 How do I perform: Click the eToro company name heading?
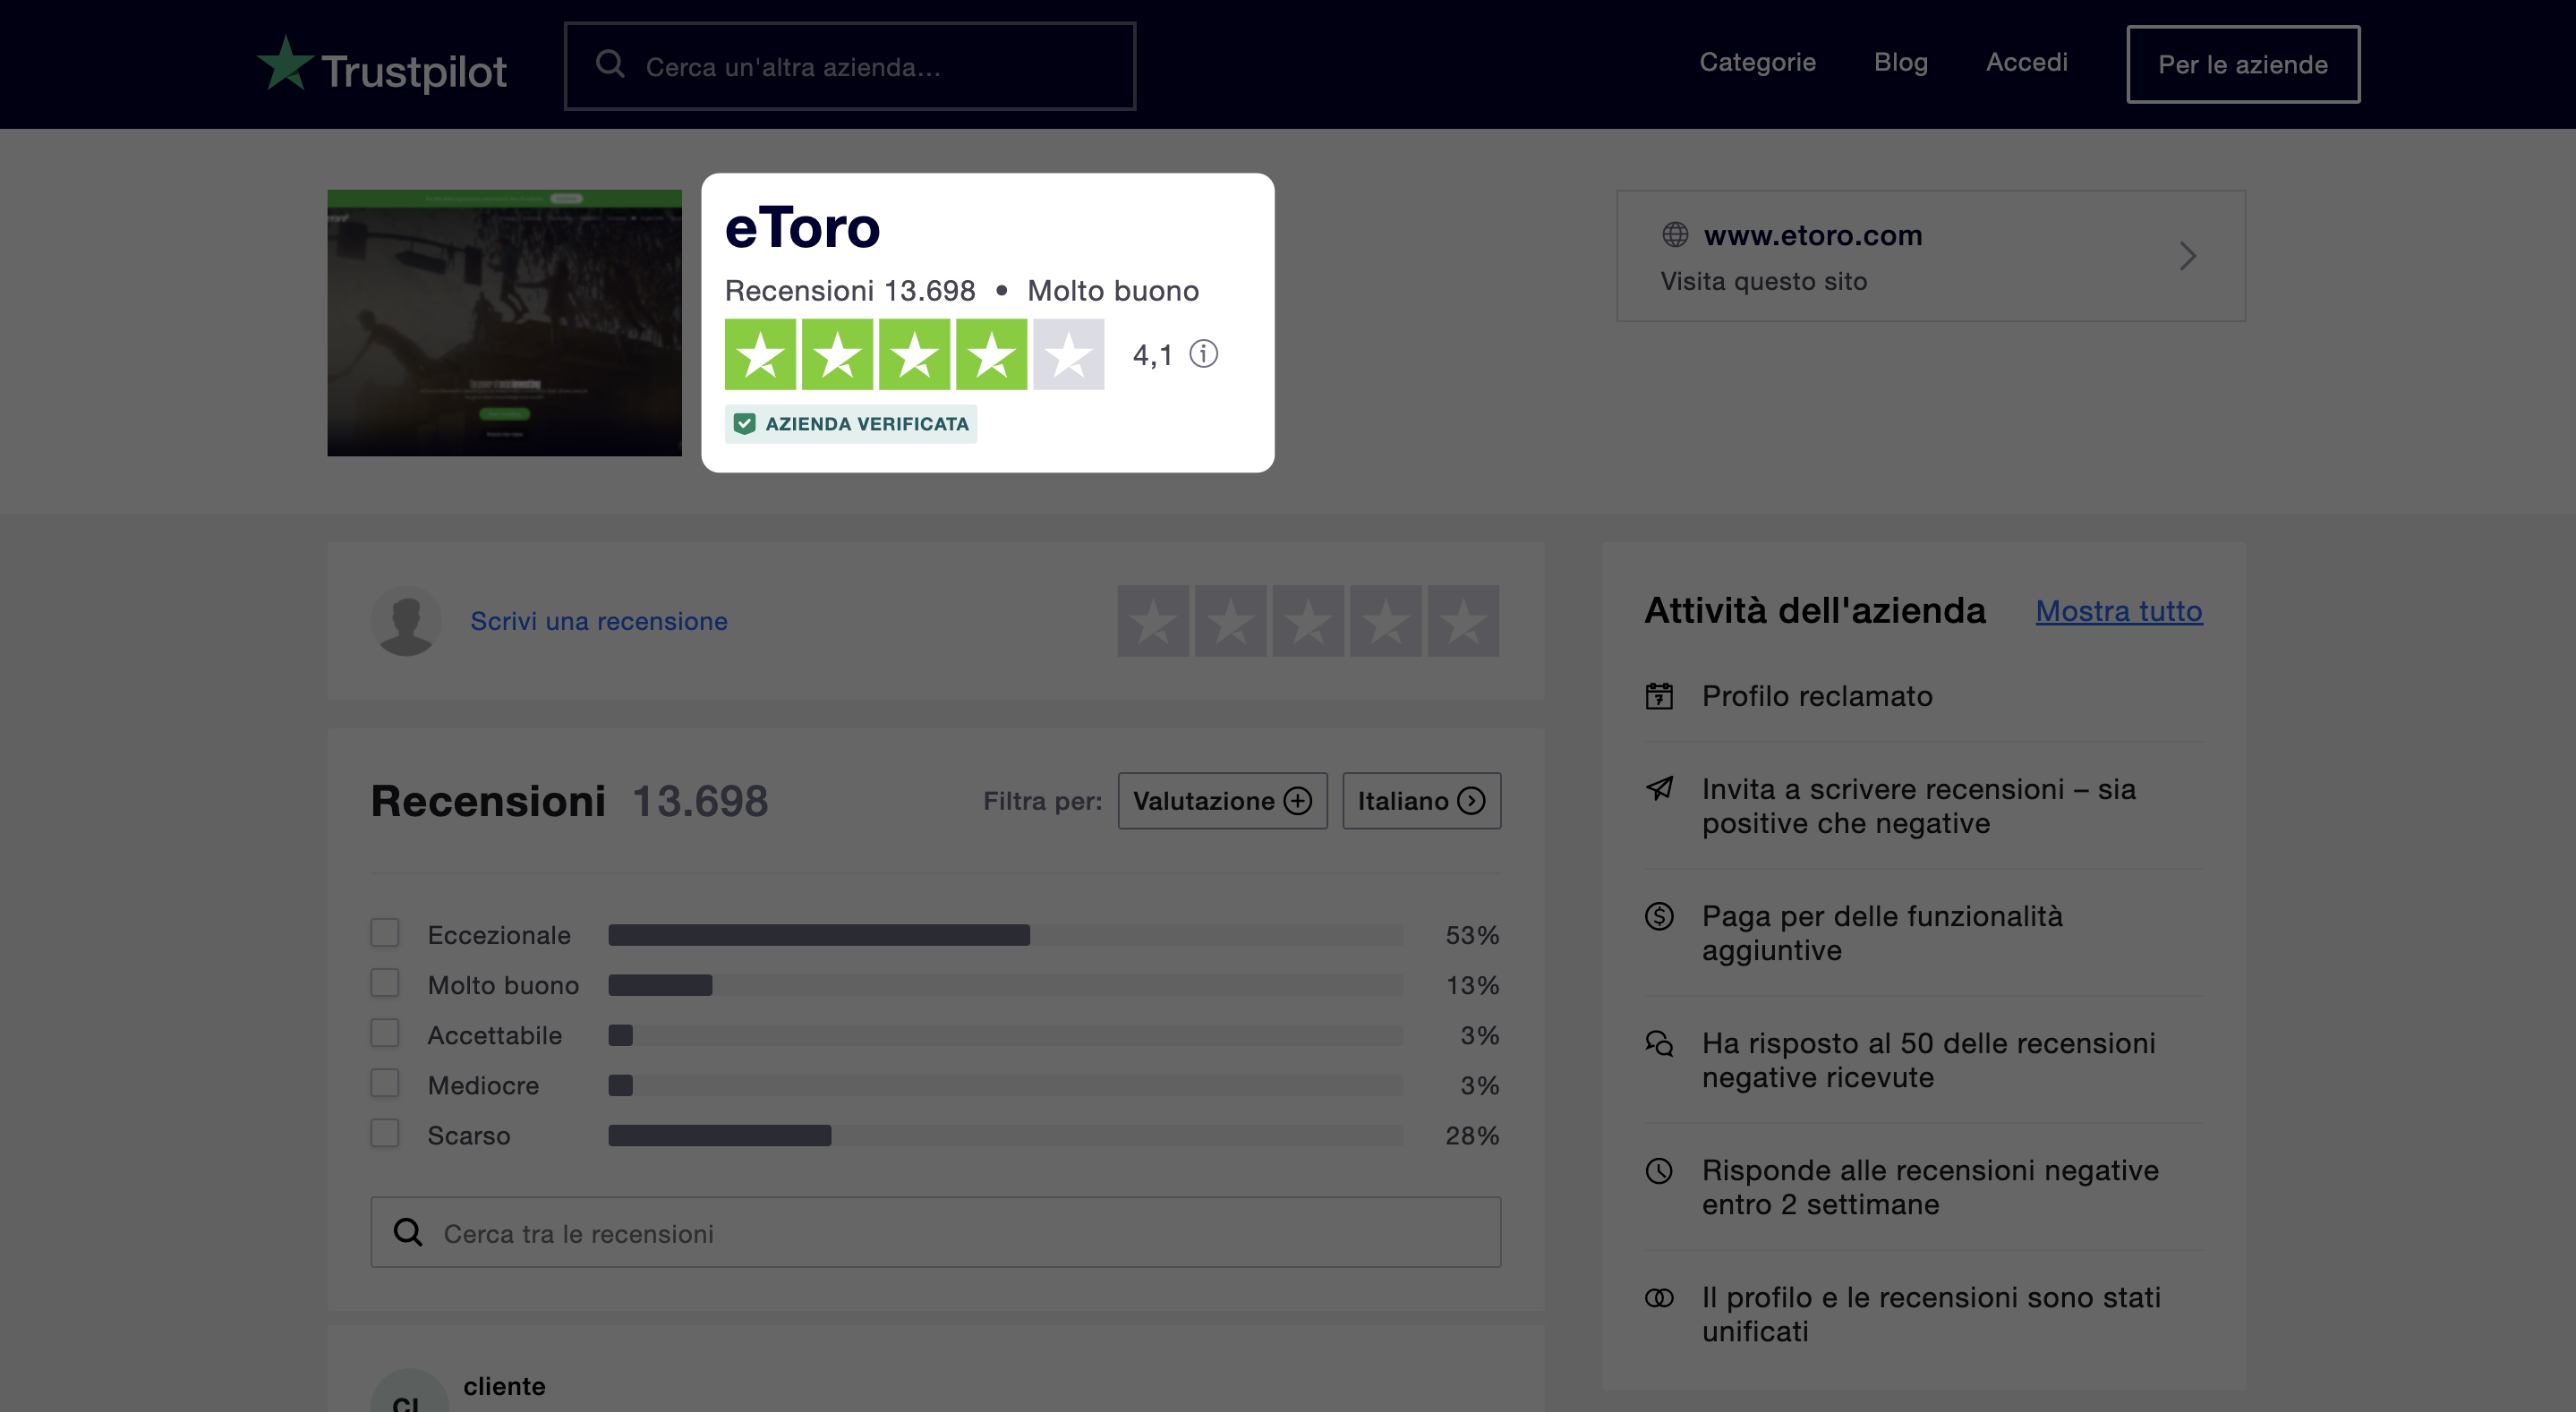pos(802,228)
